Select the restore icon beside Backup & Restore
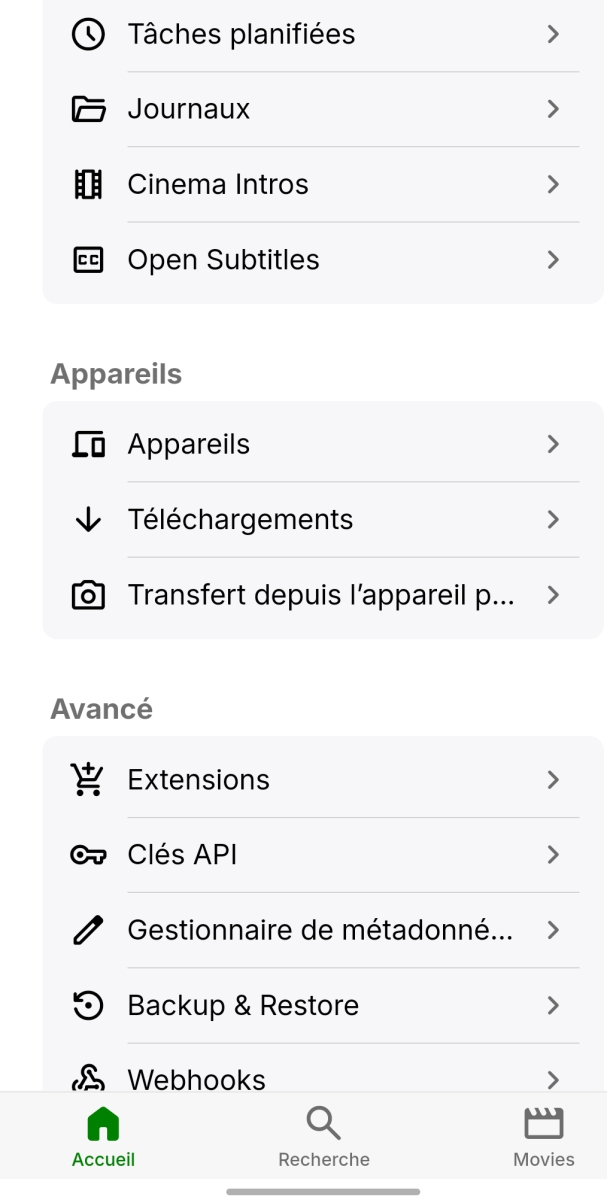The height and width of the screenshot is (1200, 607). tap(89, 1005)
